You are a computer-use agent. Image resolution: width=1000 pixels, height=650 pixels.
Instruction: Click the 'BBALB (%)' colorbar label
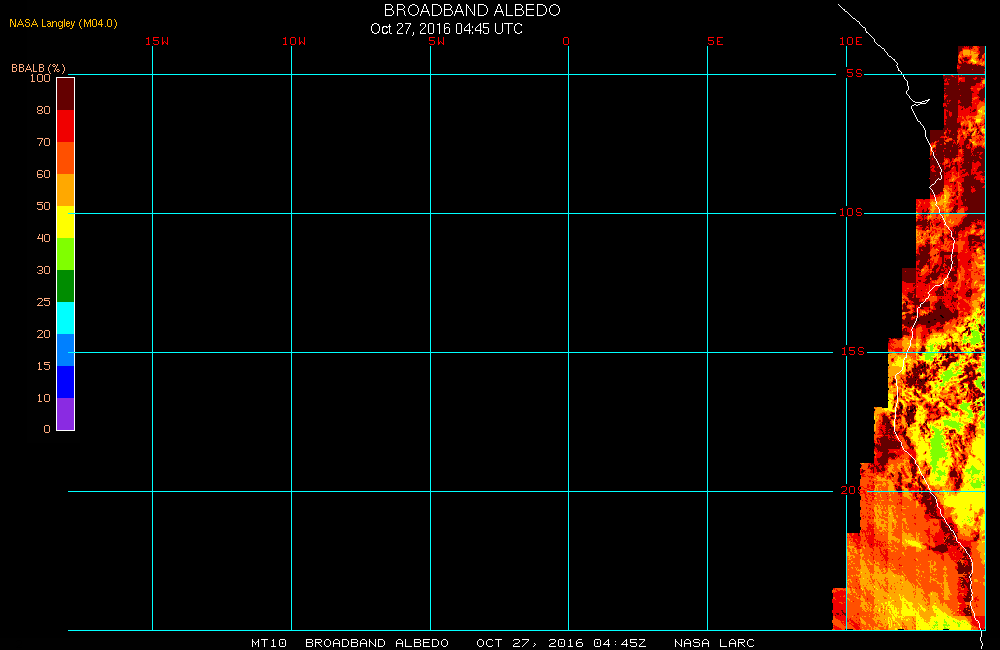coord(38,68)
